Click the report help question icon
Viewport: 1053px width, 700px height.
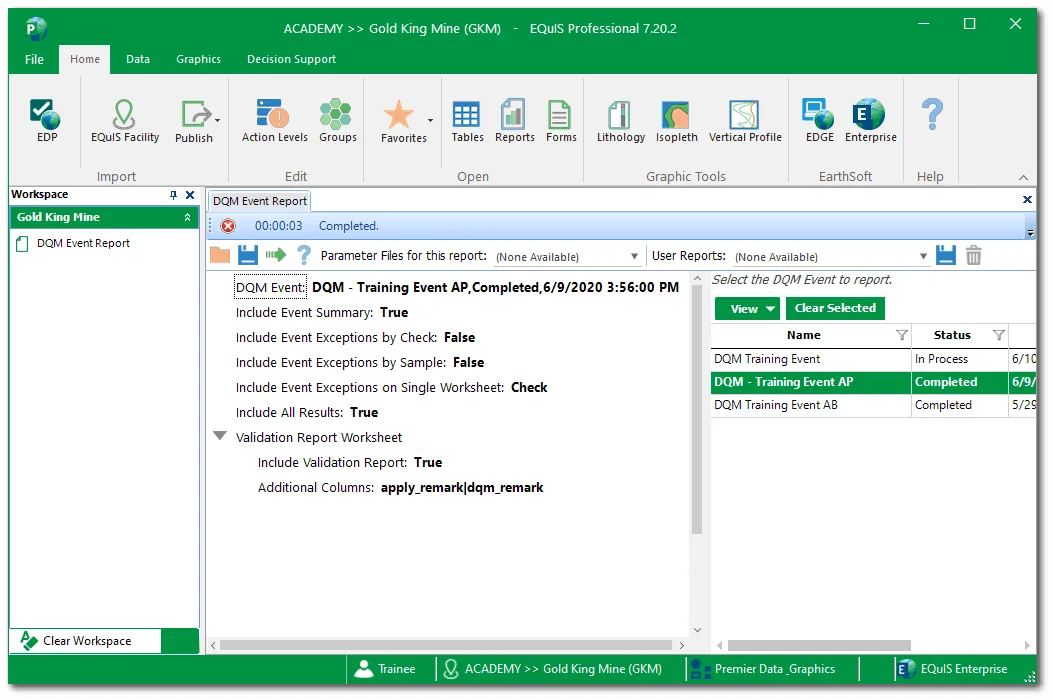coord(304,255)
